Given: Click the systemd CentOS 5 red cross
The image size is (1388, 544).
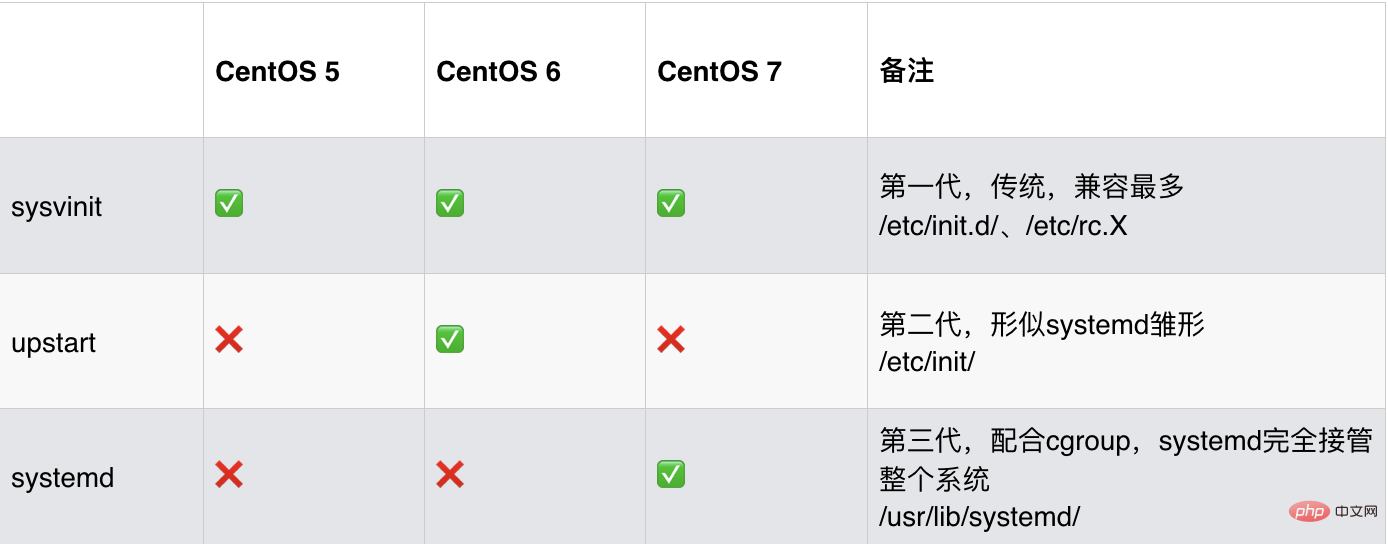Looking at the screenshot, I should click(229, 474).
